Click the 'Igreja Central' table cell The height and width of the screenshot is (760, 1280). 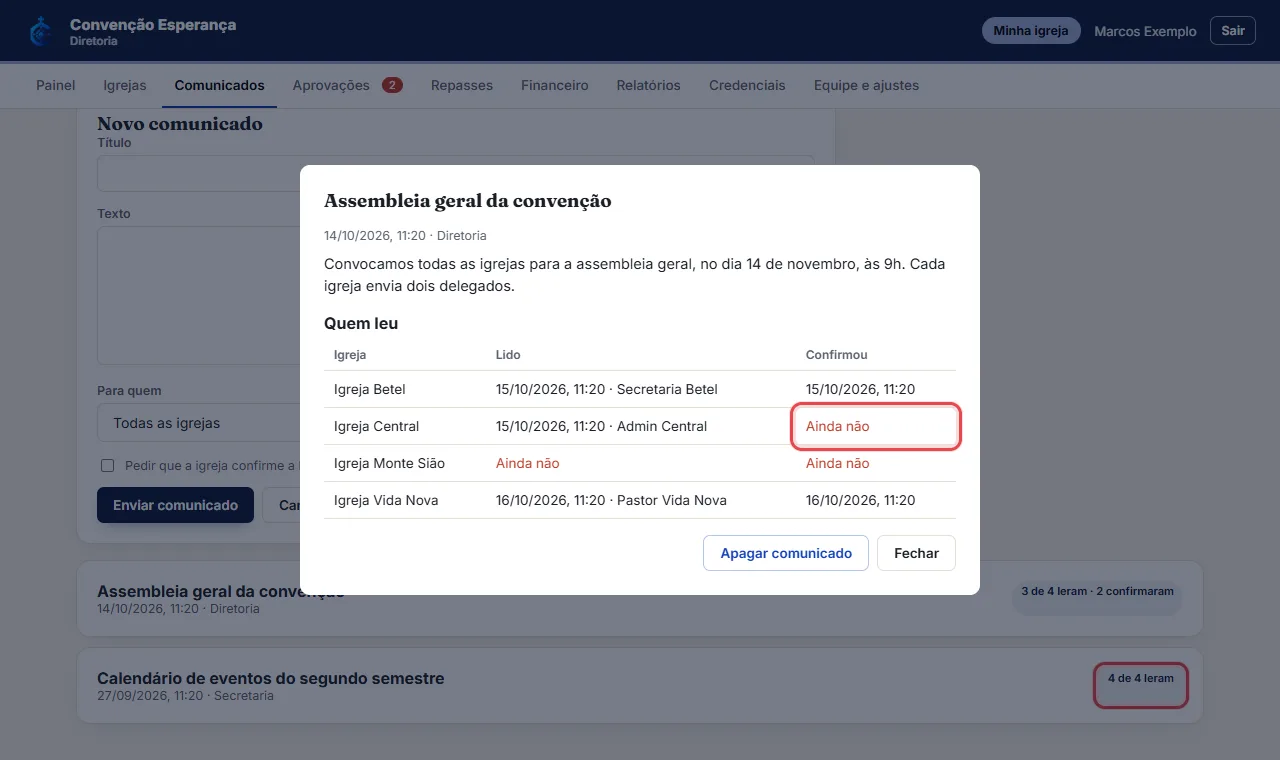405,426
